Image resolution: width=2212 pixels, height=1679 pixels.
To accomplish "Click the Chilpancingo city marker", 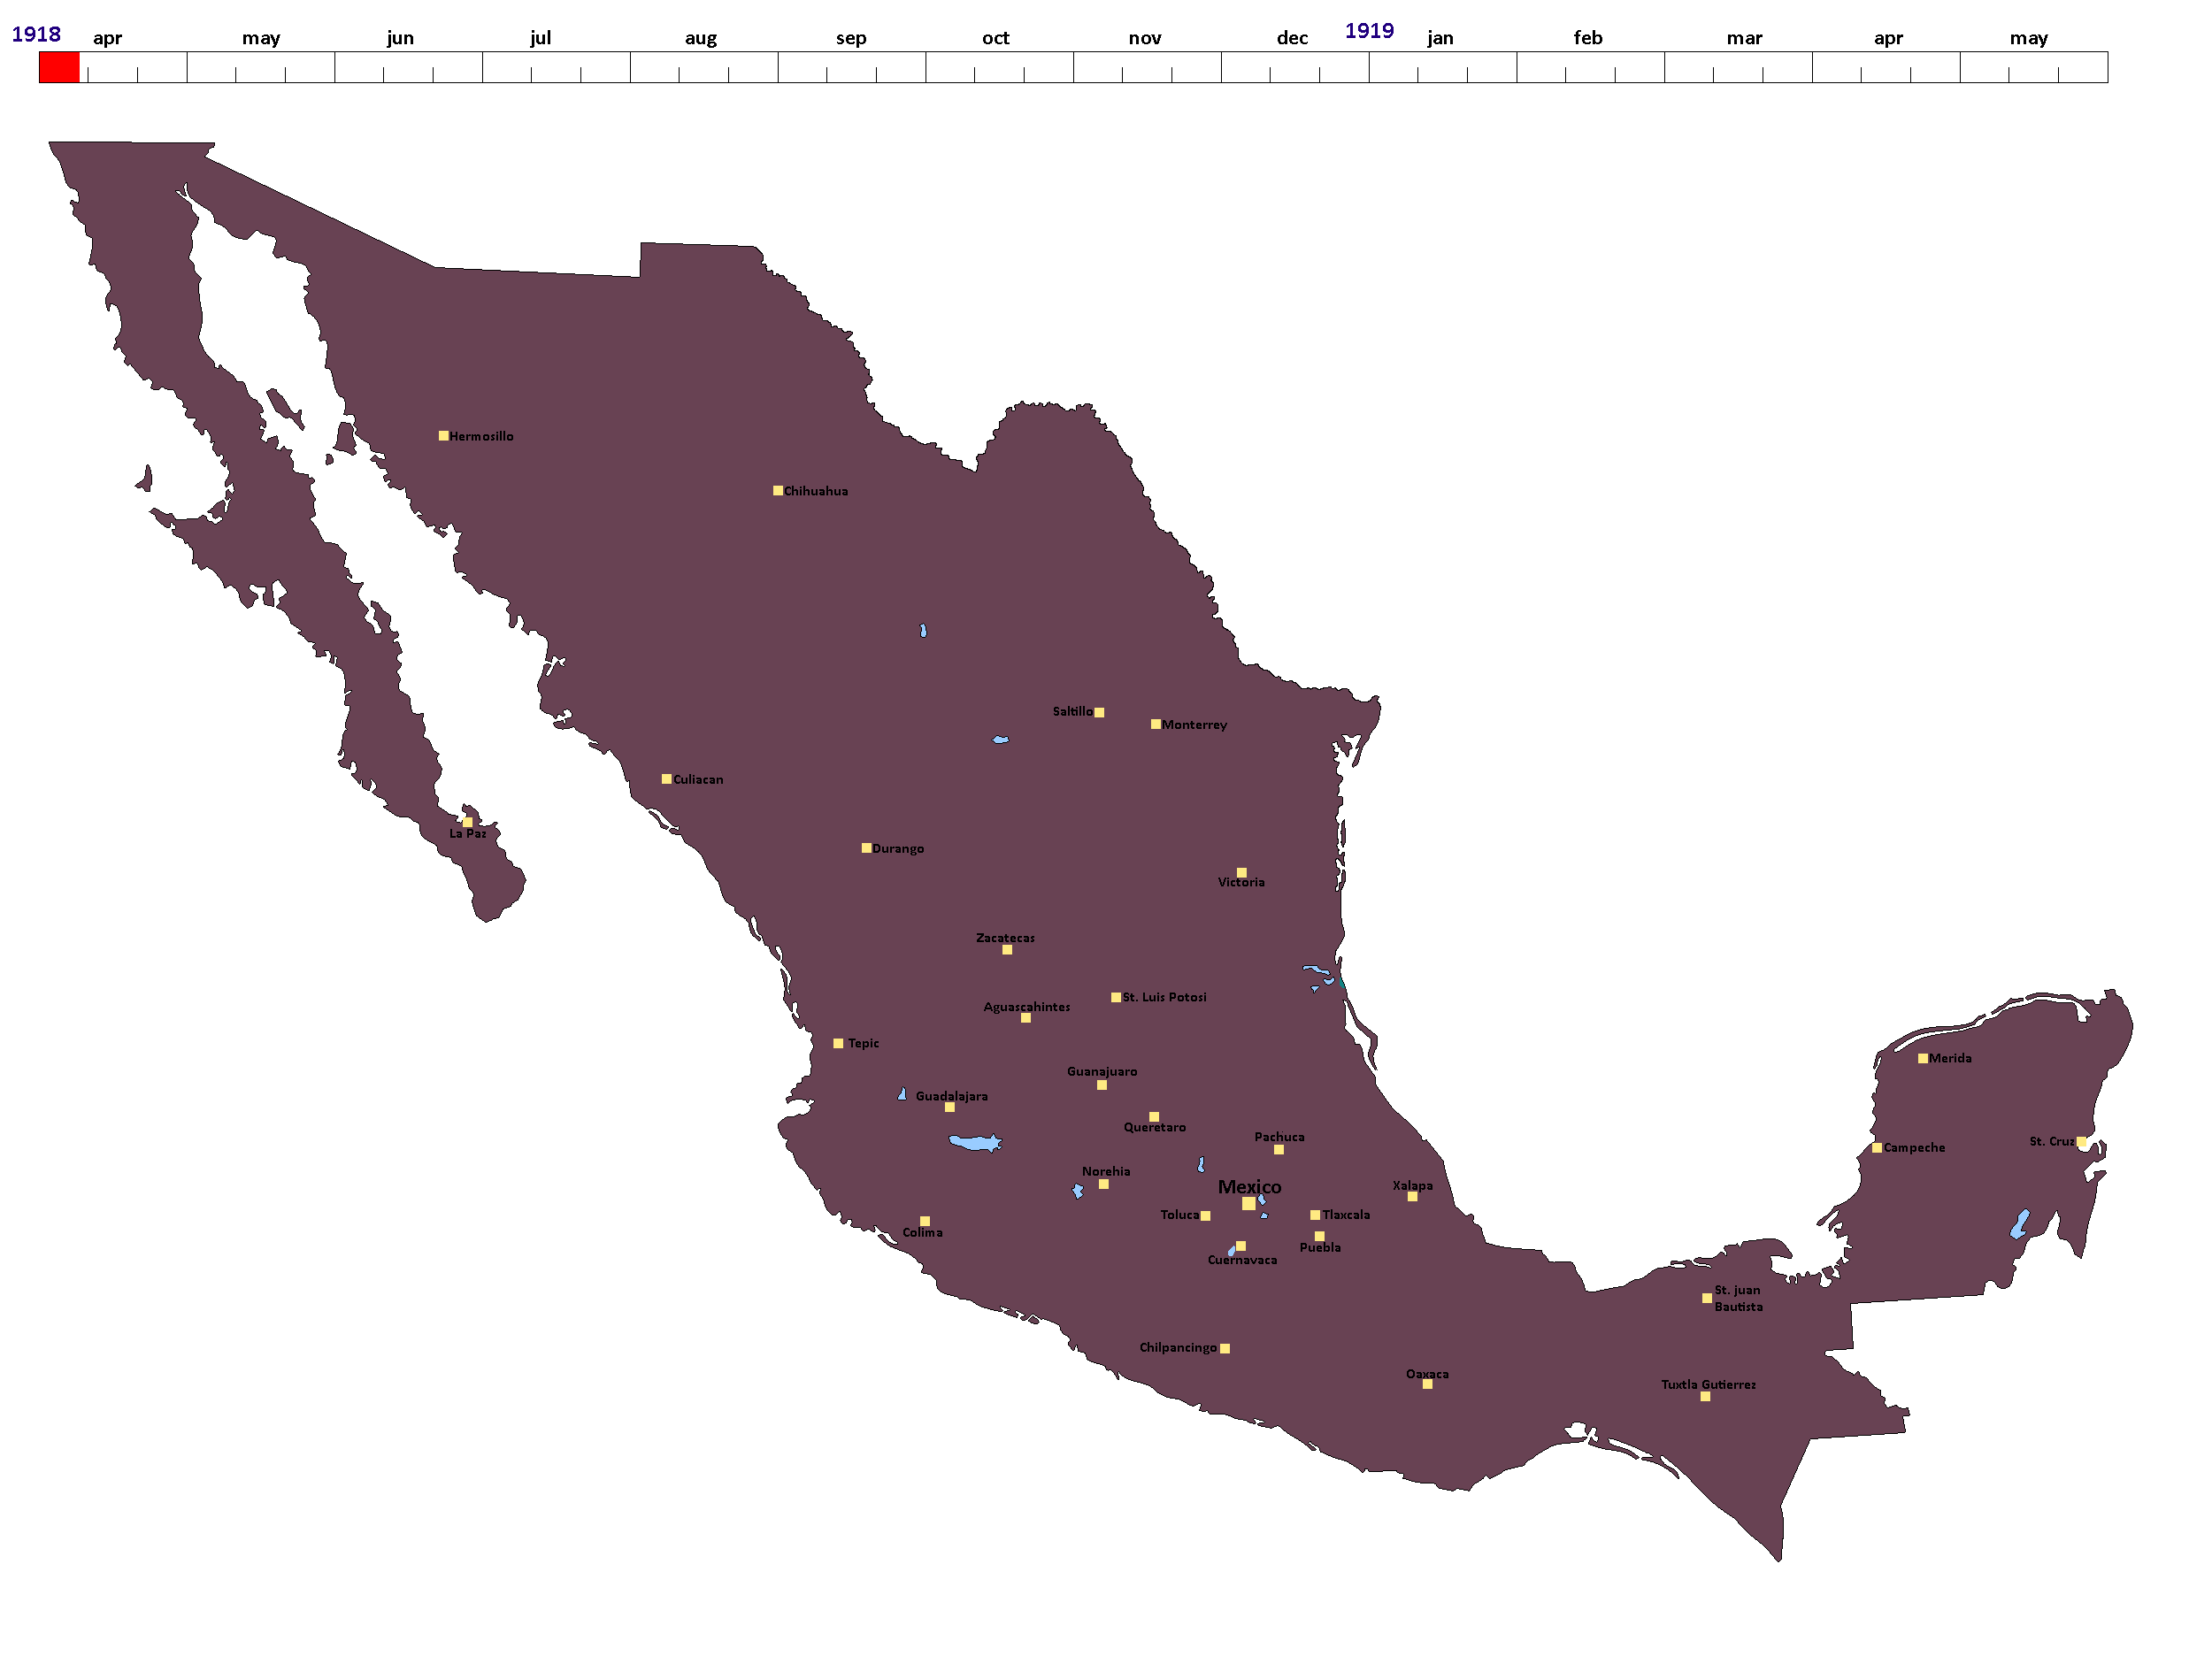I will [1224, 1348].
